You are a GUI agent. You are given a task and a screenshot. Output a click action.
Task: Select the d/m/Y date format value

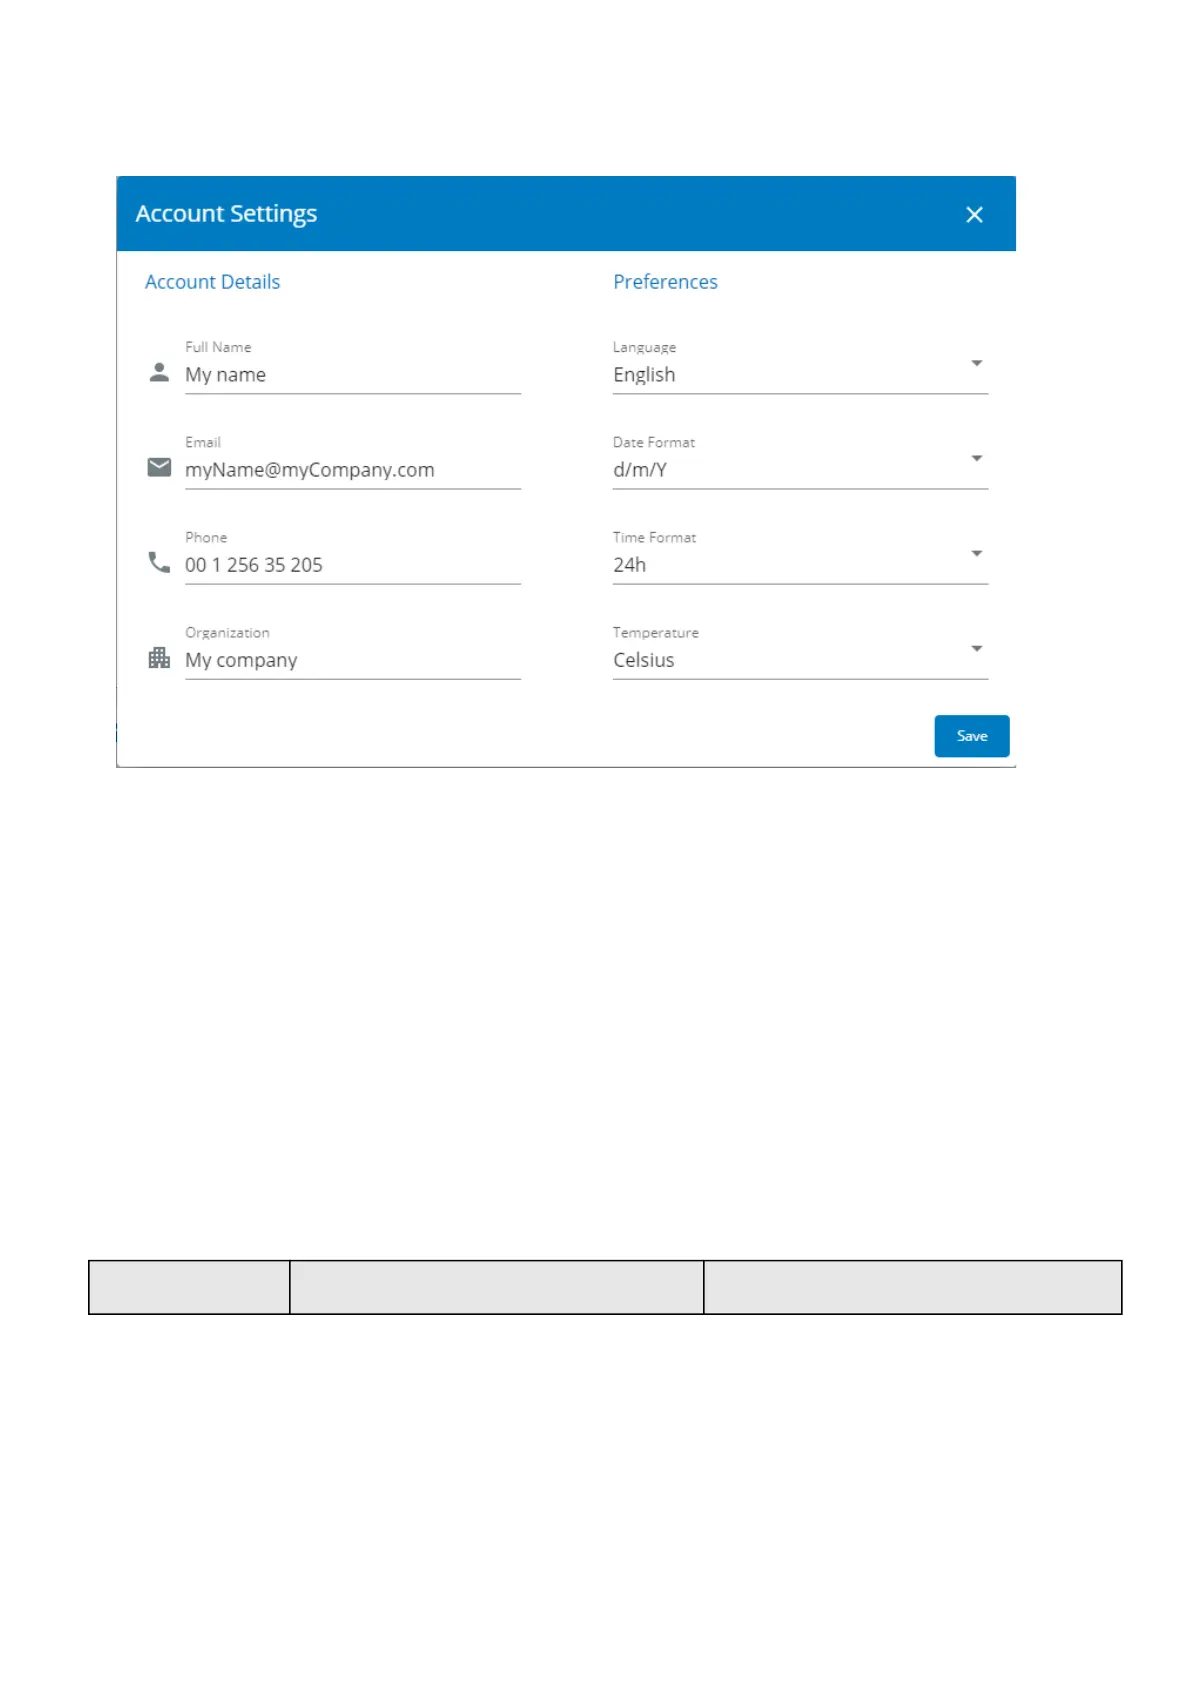640,470
